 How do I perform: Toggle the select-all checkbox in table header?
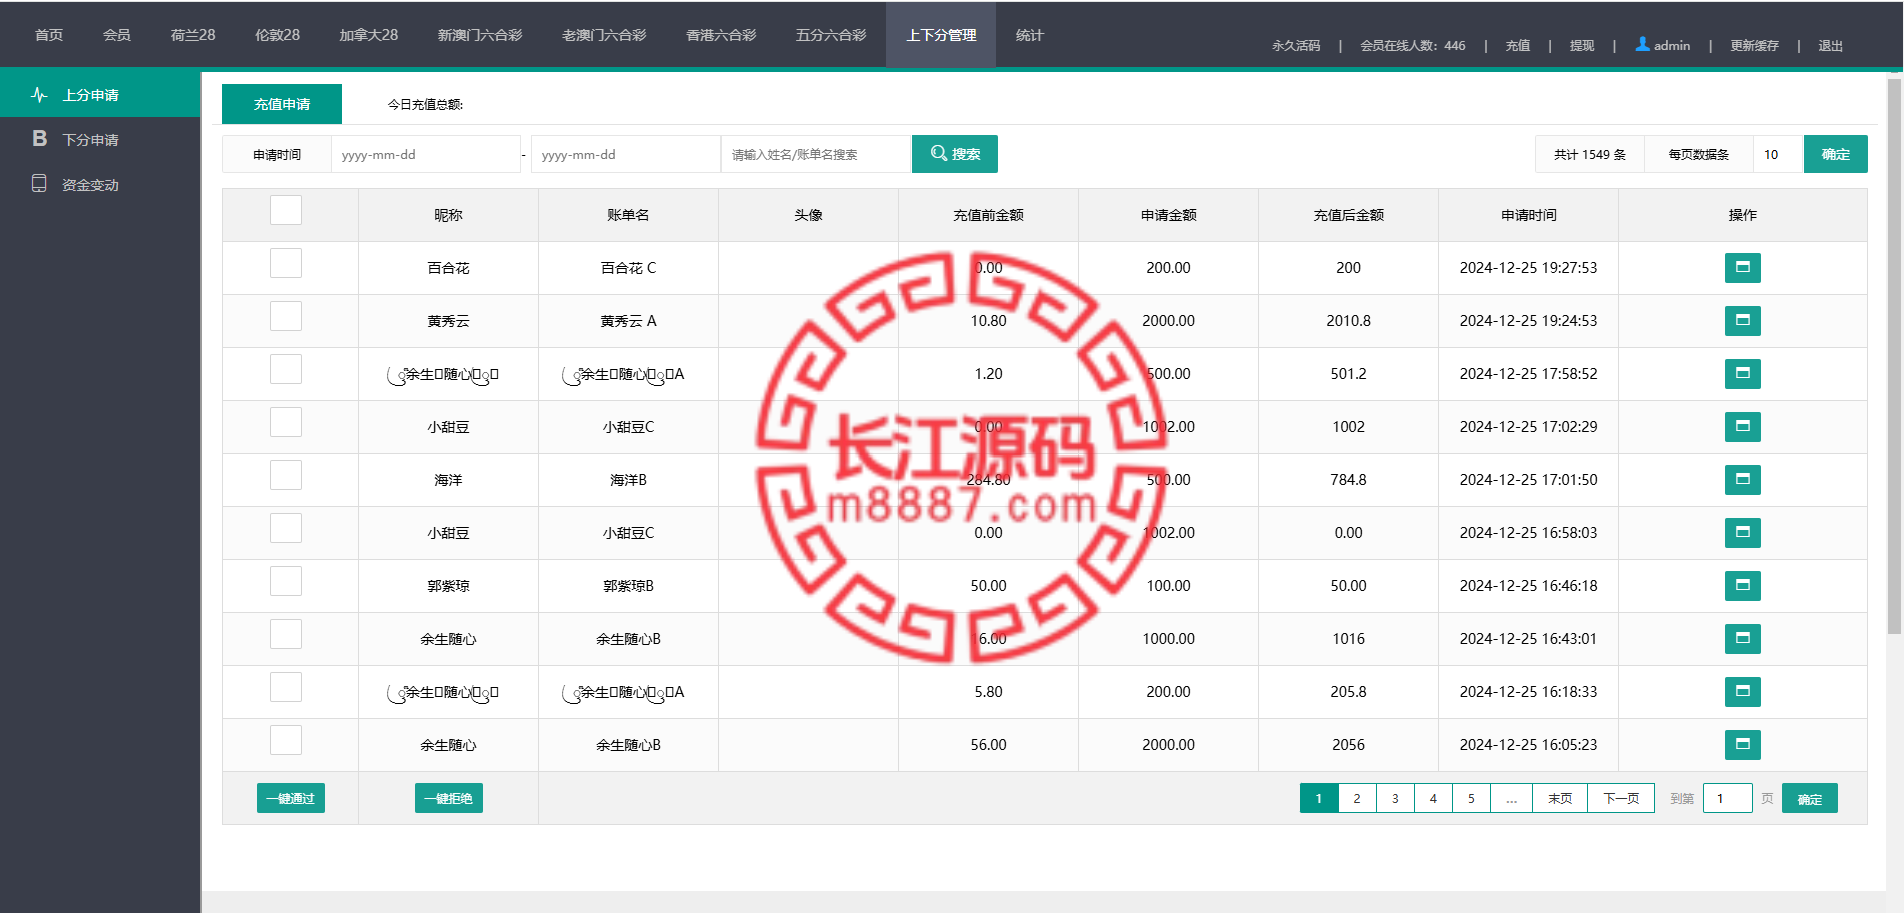point(286,210)
